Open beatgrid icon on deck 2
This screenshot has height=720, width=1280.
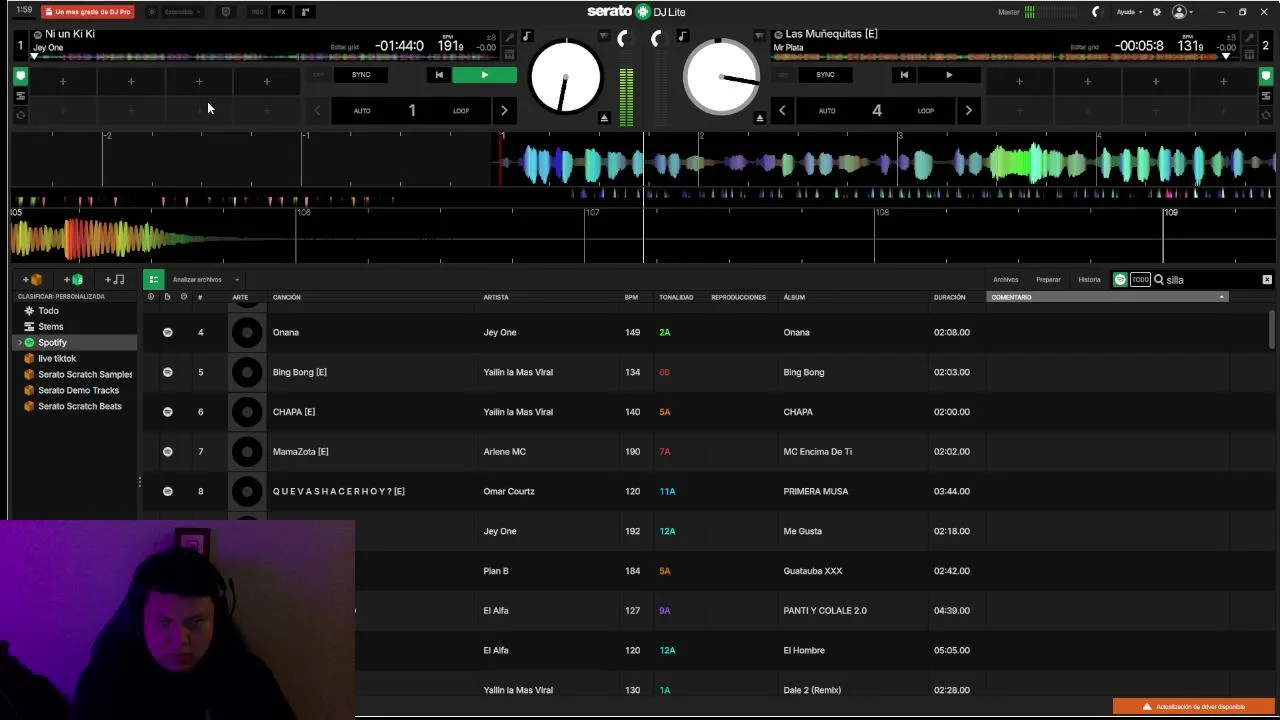1250,54
